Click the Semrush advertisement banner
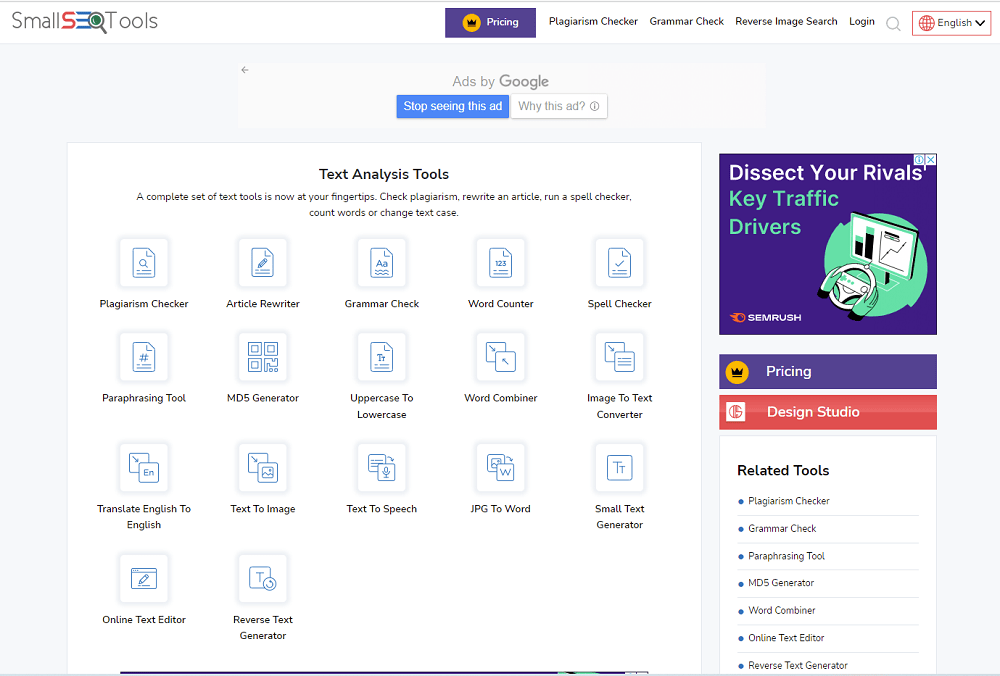This screenshot has height=676, width=1000. (x=827, y=244)
